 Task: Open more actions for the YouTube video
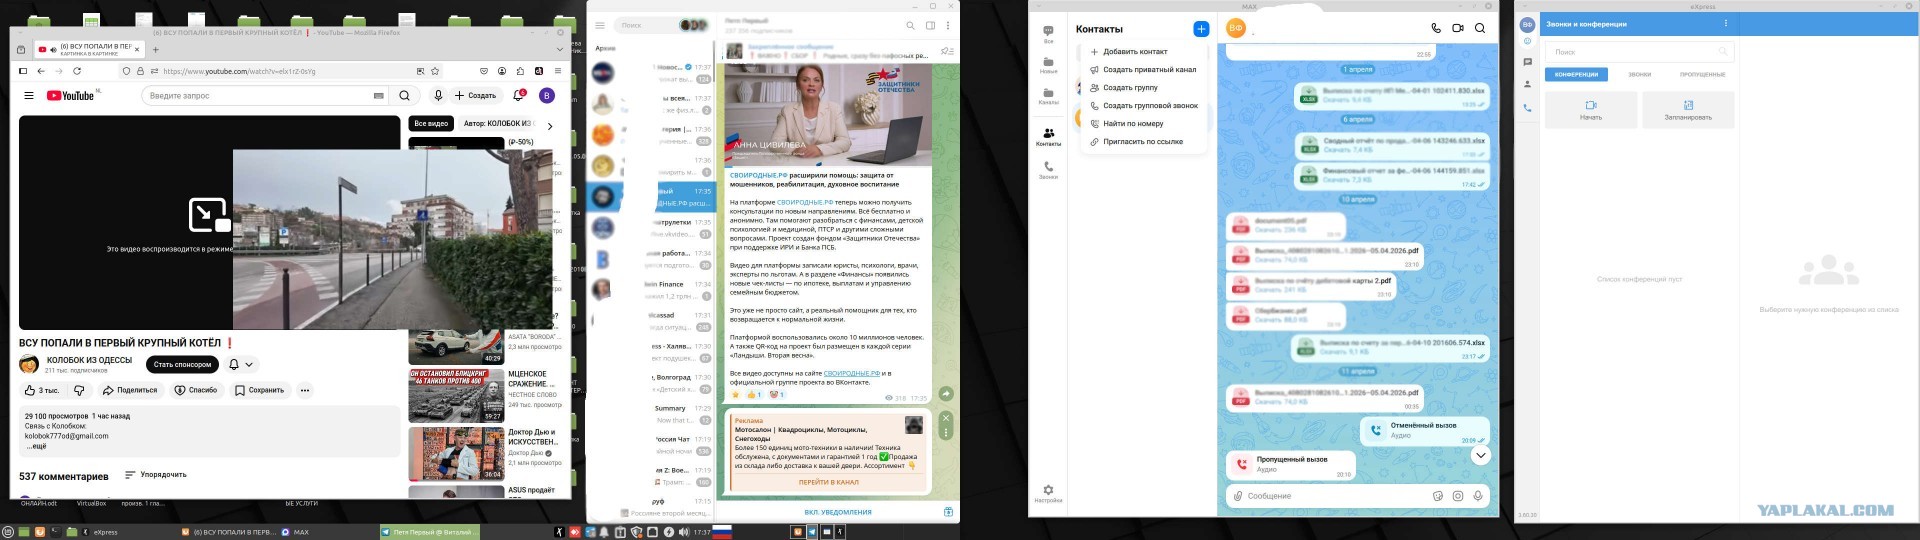305,390
